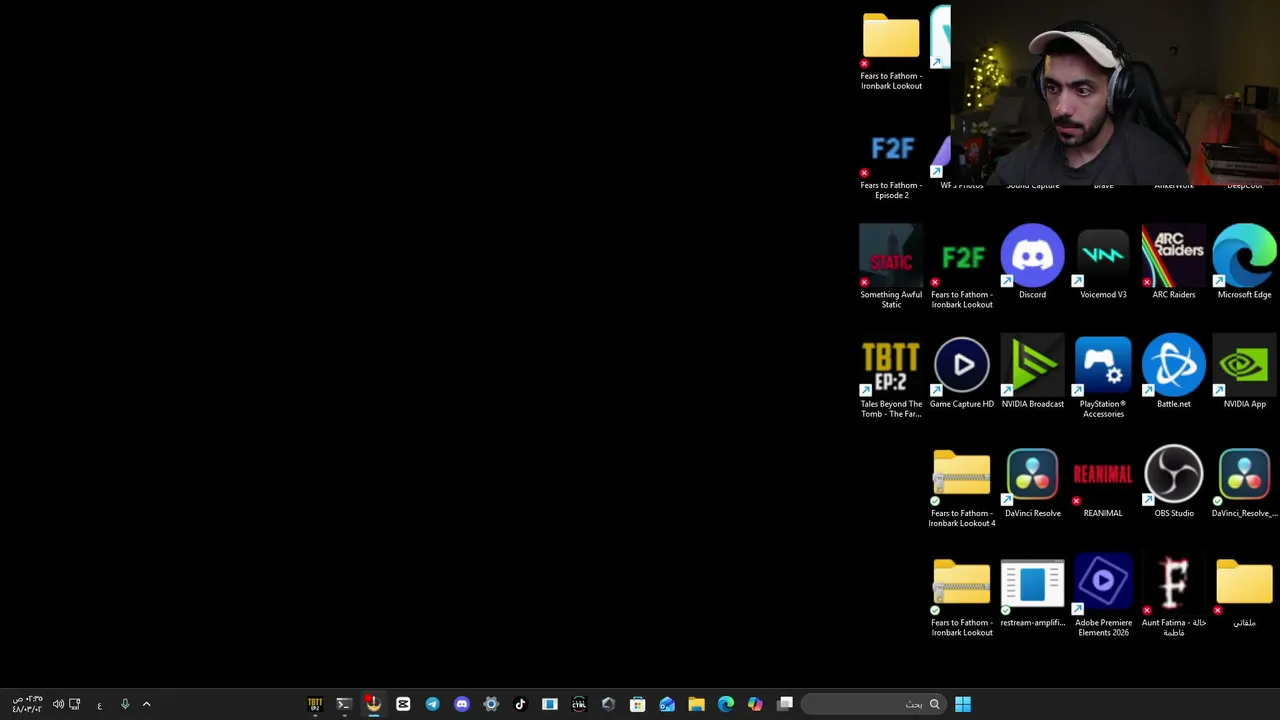Select the Aunt Fatima desktop icon
The height and width of the screenshot is (720, 1280).
(x=1174, y=597)
